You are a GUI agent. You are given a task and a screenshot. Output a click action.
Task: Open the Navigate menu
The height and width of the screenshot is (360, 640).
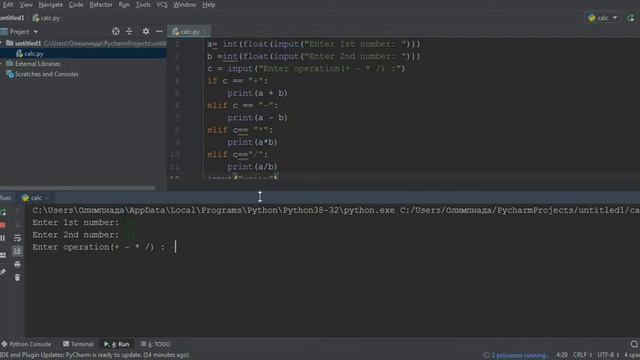[x=51, y=5]
